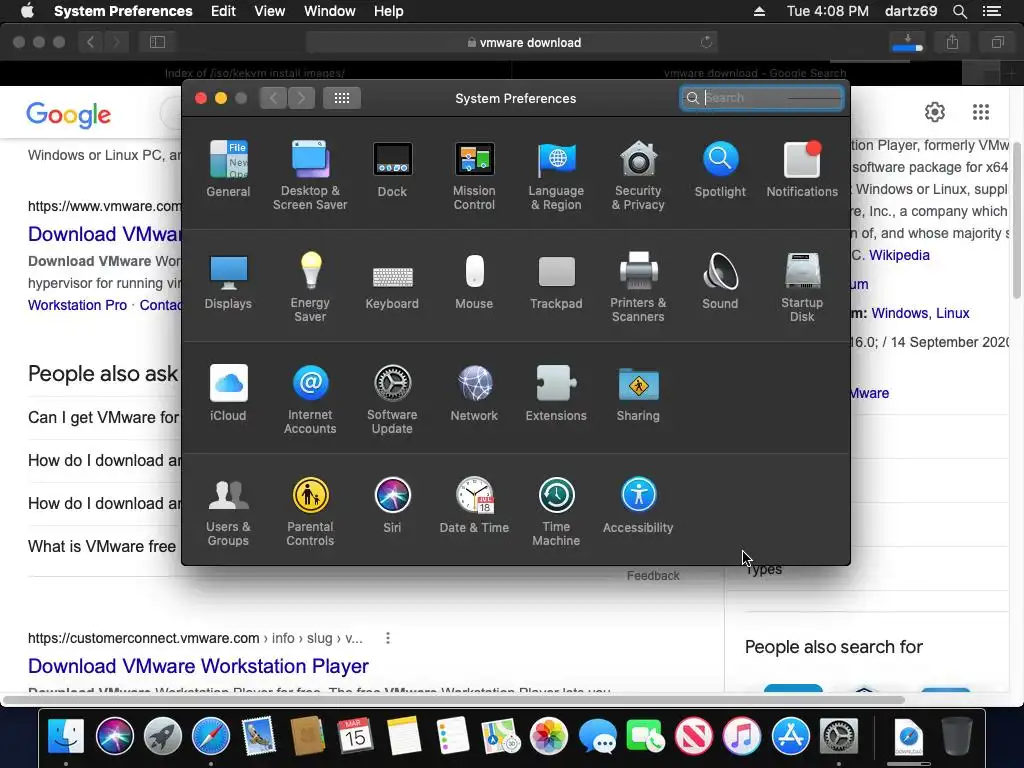Screen dimensions: 1024x768
Task: Click the Safari address bar showing vmware download
Action: coord(512,42)
